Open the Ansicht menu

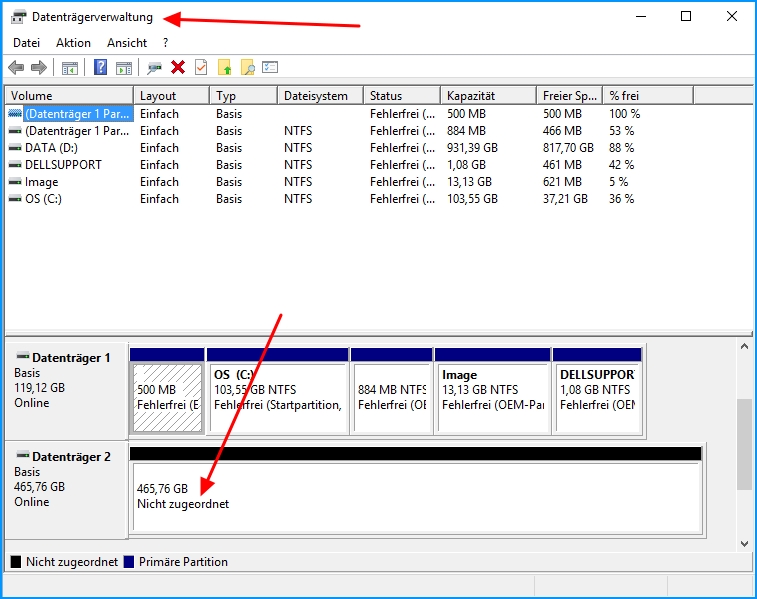[127, 43]
